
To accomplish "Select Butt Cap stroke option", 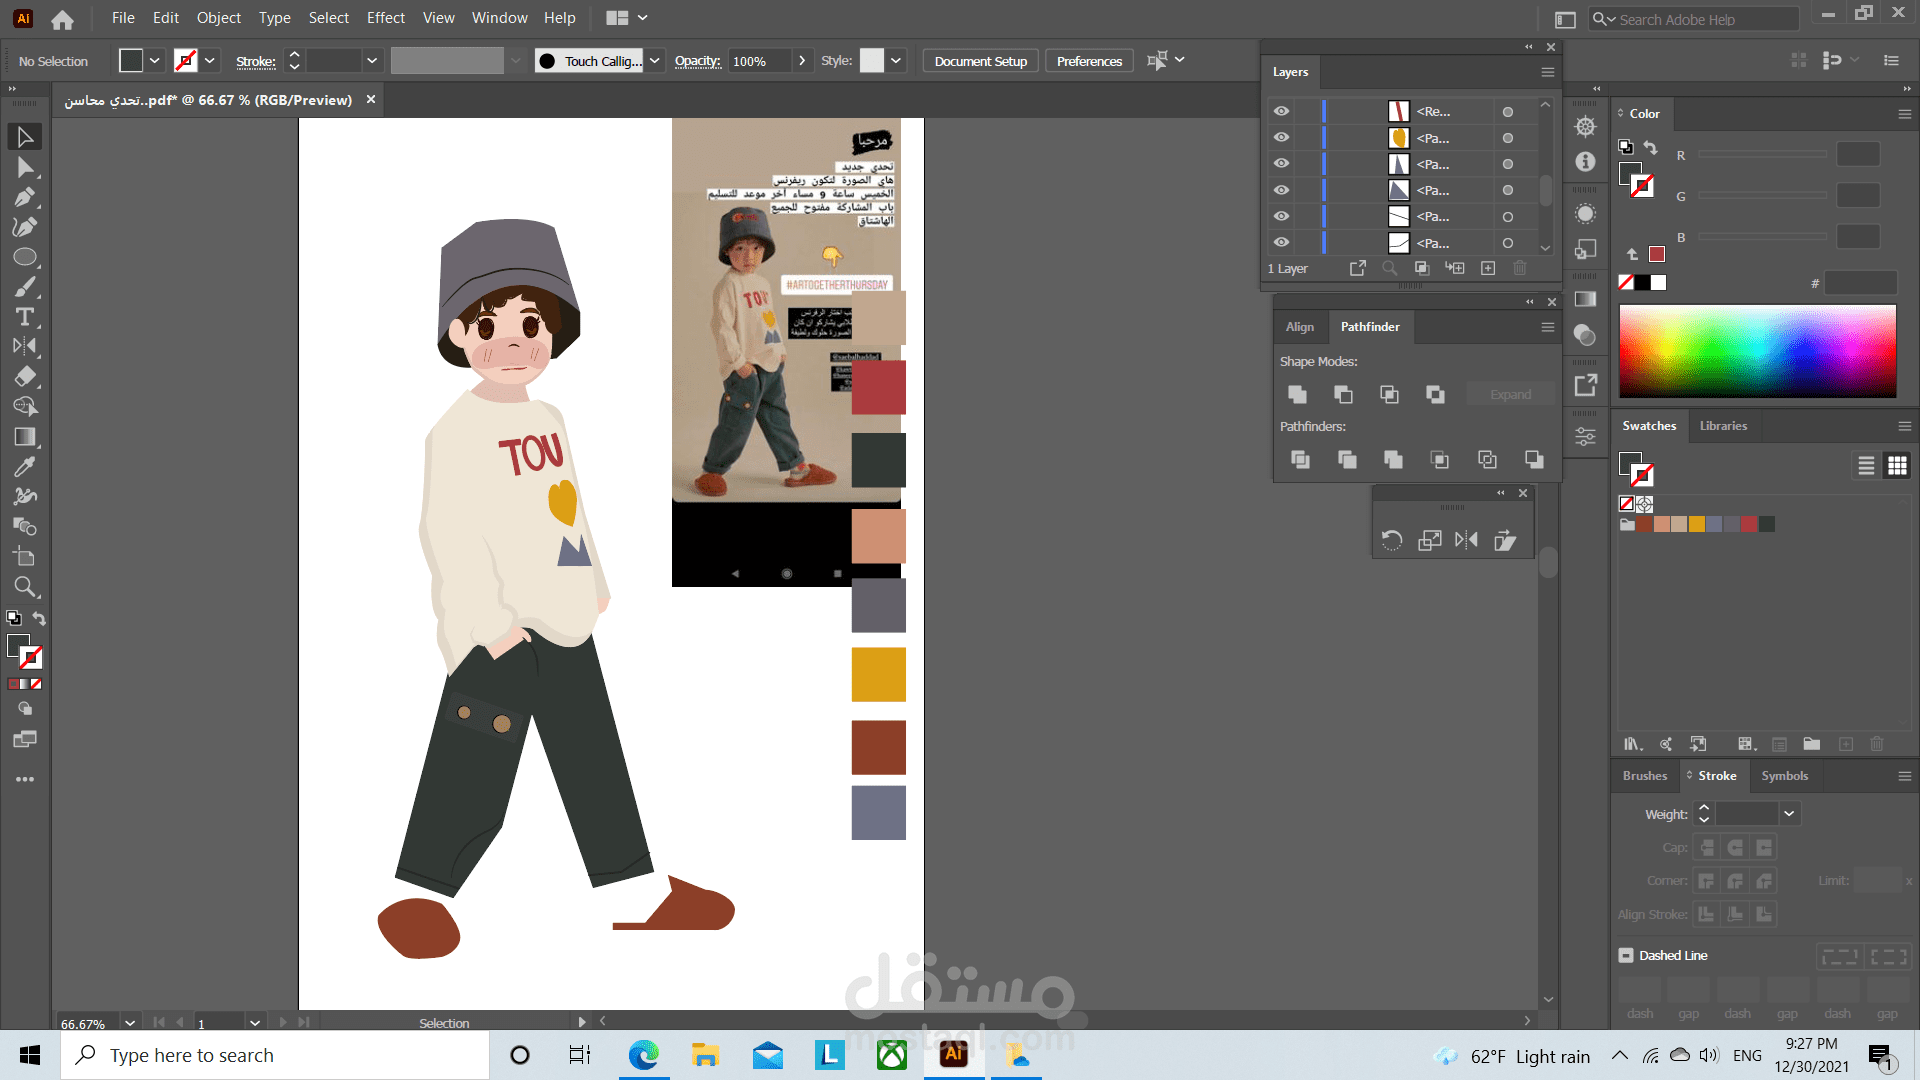I will coord(1707,848).
